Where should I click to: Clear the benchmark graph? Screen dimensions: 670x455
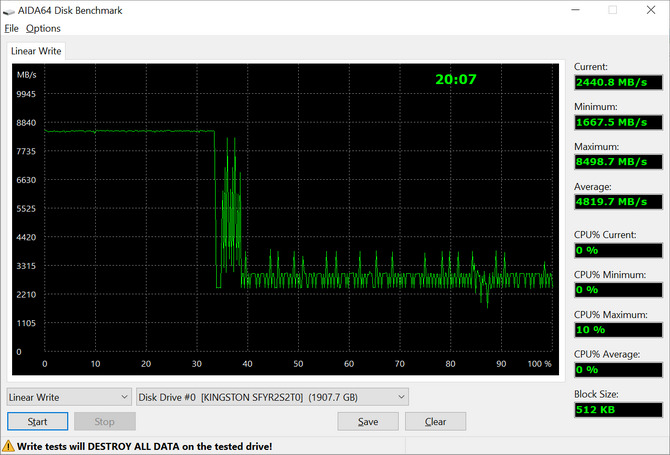435,422
